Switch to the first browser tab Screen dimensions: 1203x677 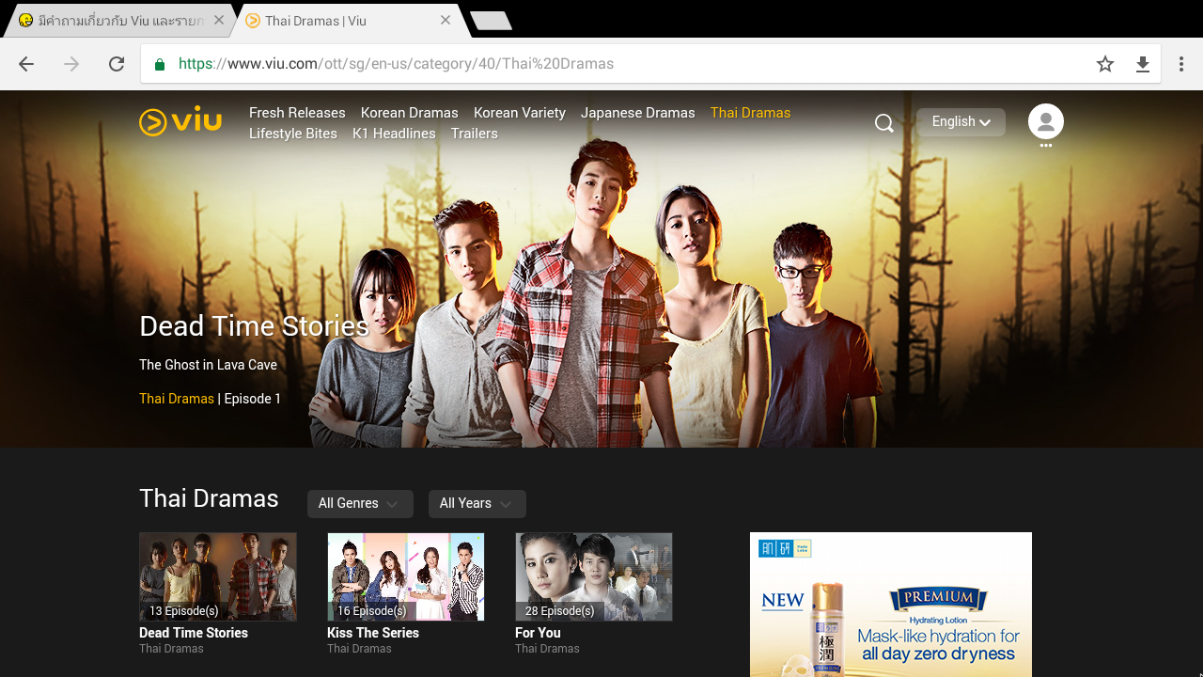coord(118,20)
